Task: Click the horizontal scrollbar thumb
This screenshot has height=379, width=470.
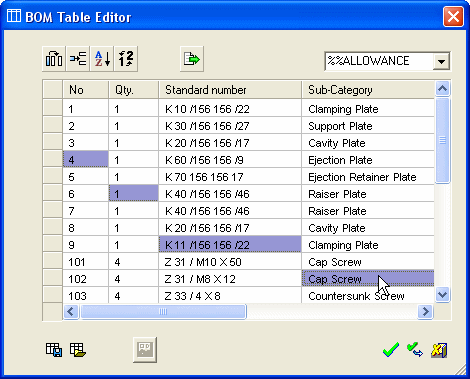Action: click(163, 312)
